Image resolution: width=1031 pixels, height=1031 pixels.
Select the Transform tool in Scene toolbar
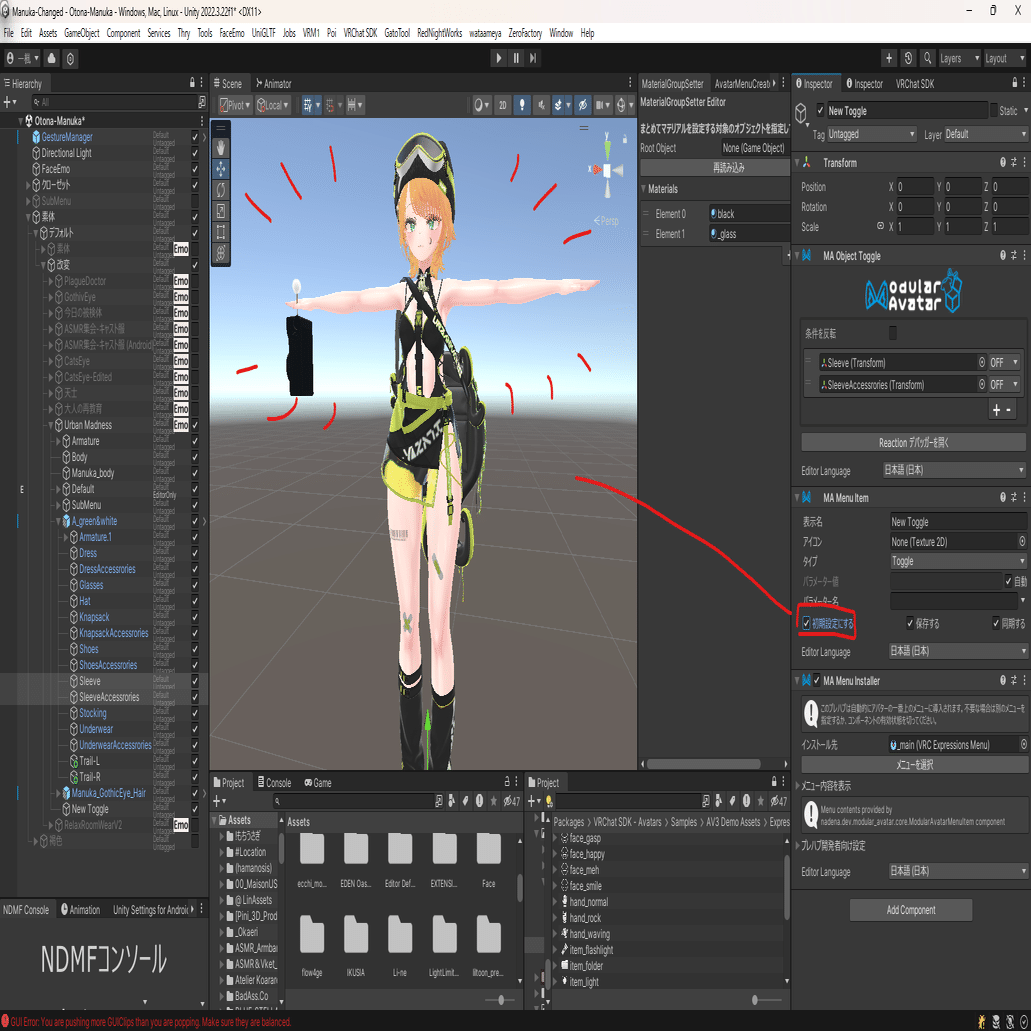[x=220, y=252]
